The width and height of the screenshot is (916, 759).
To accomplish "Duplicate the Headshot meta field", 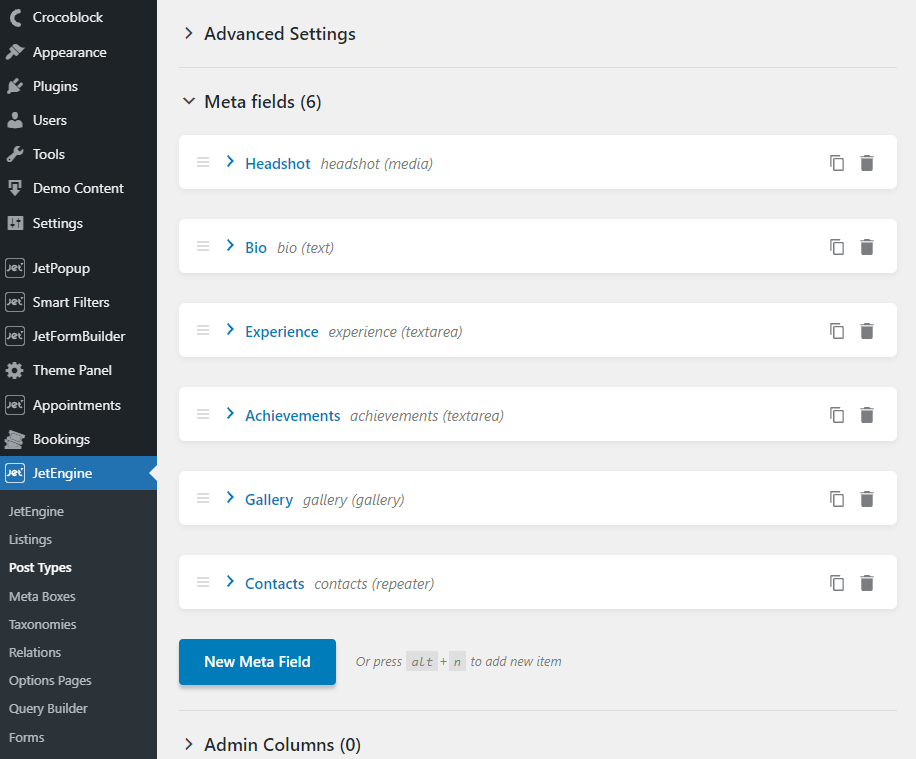I will tap(837, 163).
